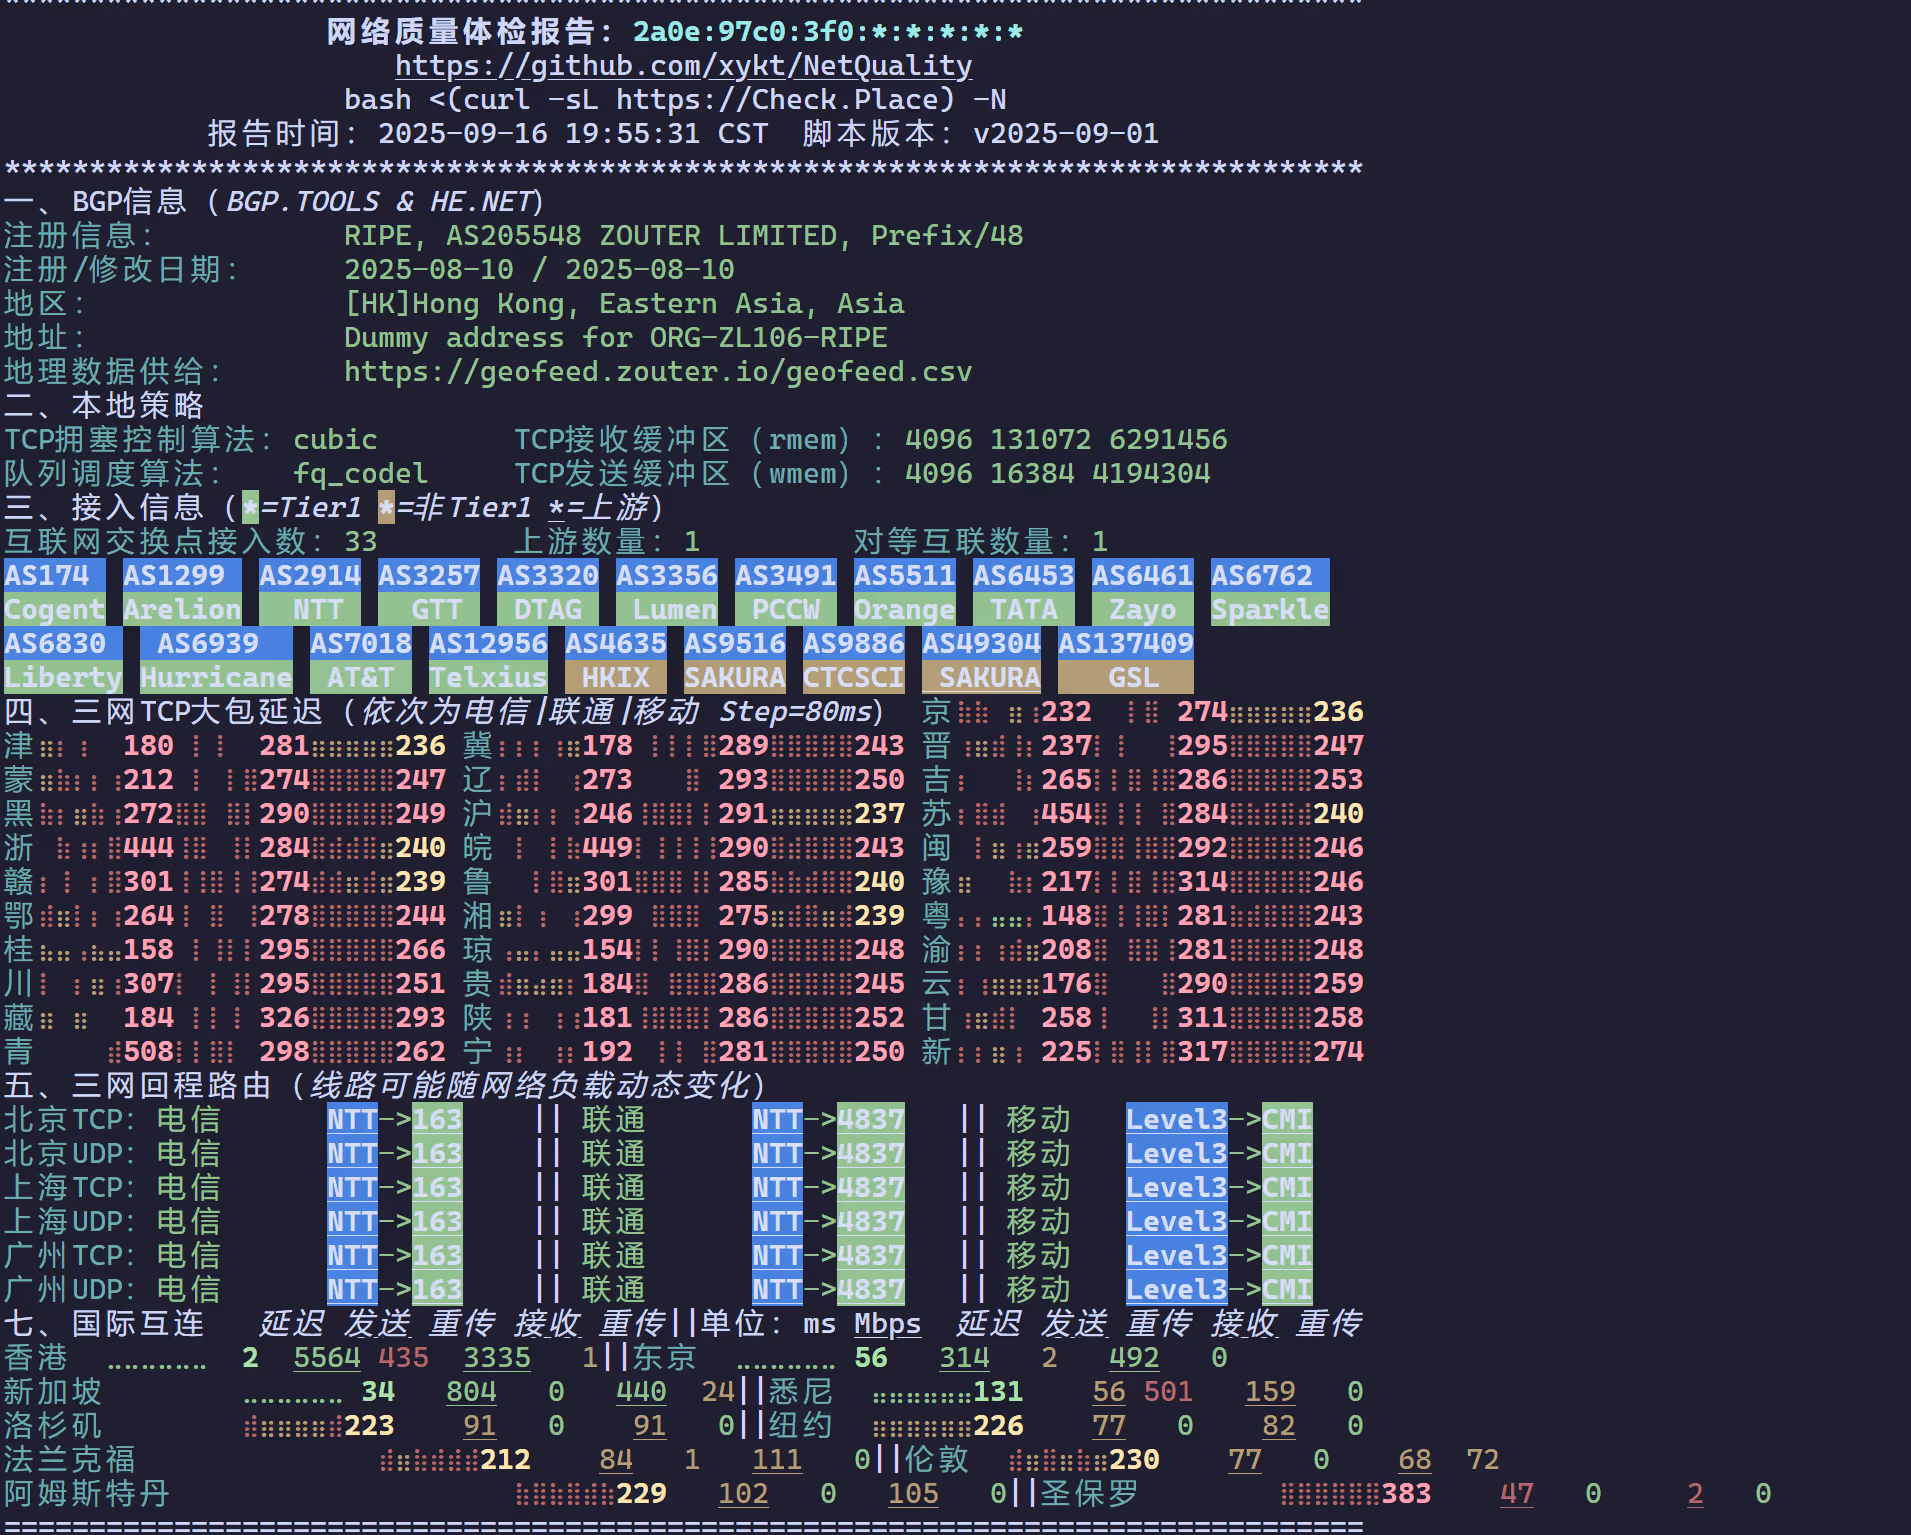Click the bash curl Check.Place command line
Viewport: 1911px width, 1535px height.
(675, 100)
